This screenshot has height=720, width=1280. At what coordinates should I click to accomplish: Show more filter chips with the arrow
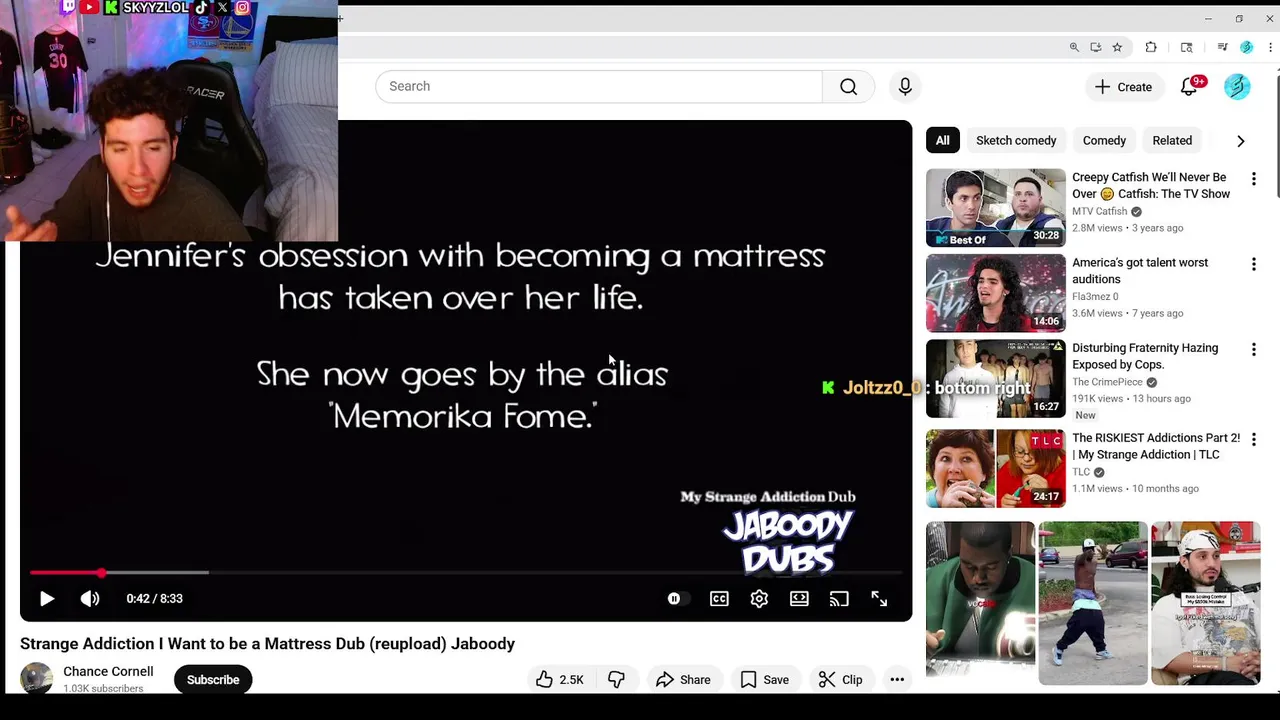1241,141
